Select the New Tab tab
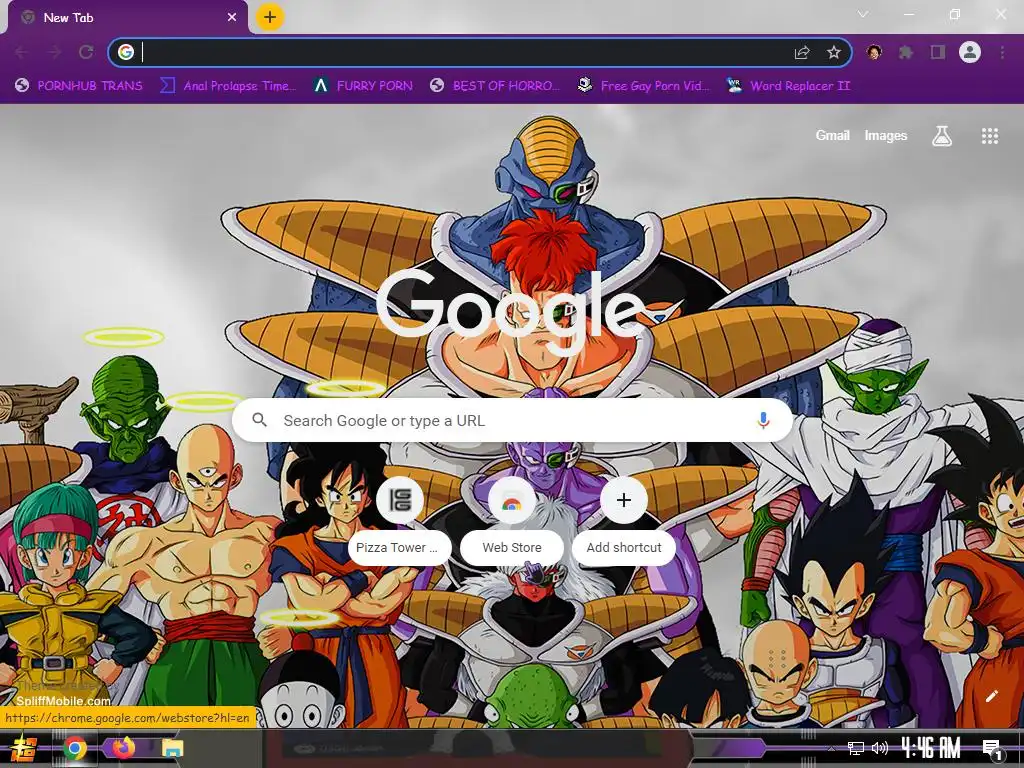Screen dimensions: 1024x768 click(x=127, y=18)
